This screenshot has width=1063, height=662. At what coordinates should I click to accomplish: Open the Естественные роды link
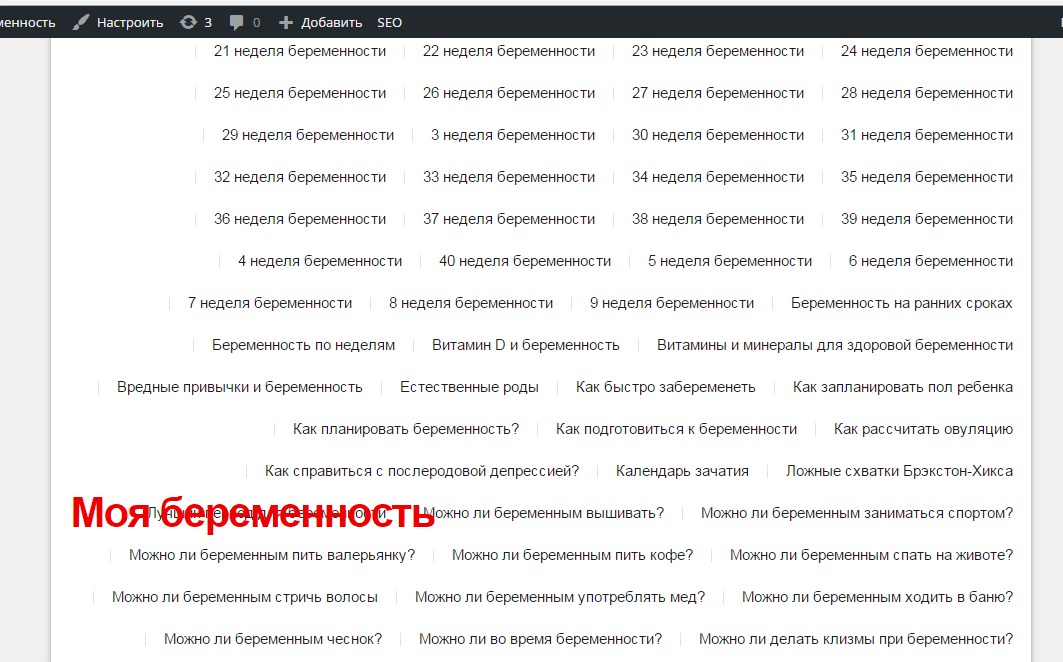[x=469, y=386]
